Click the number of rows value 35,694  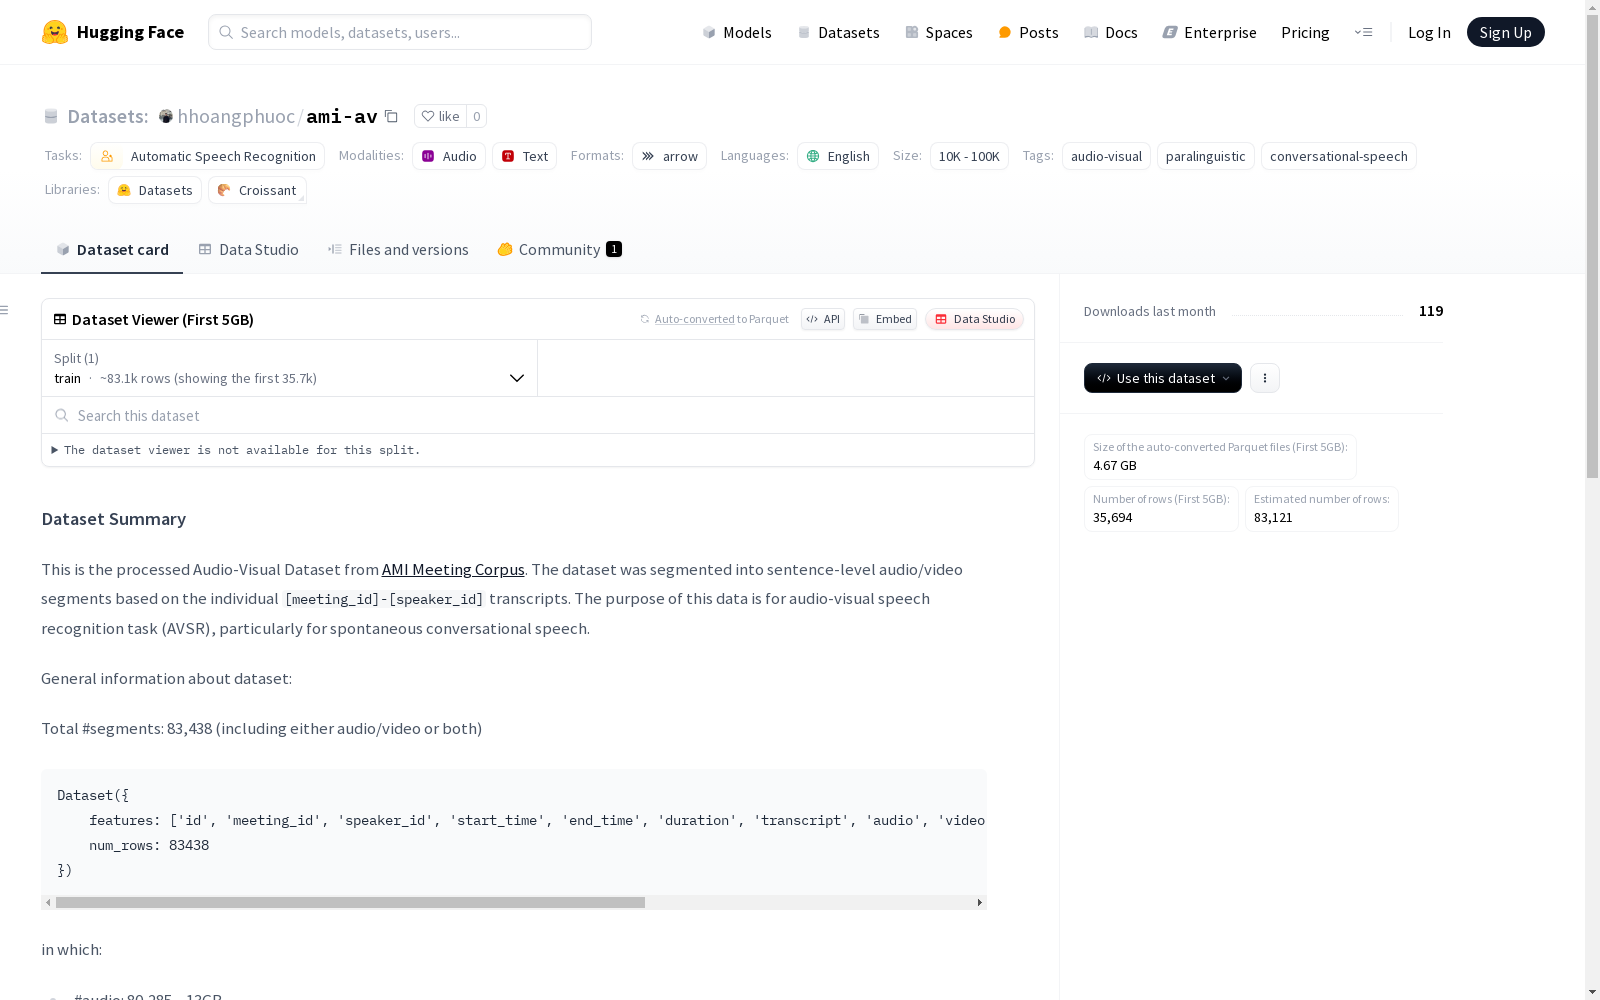tap(1113, 517)
